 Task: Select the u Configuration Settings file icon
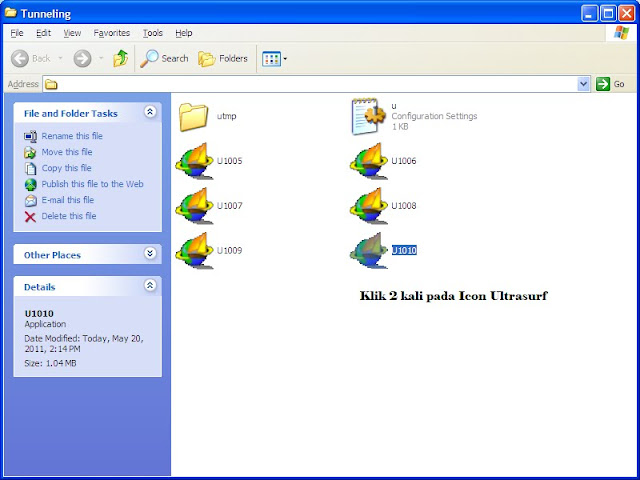pyautogui.click(x=369, y=116)
